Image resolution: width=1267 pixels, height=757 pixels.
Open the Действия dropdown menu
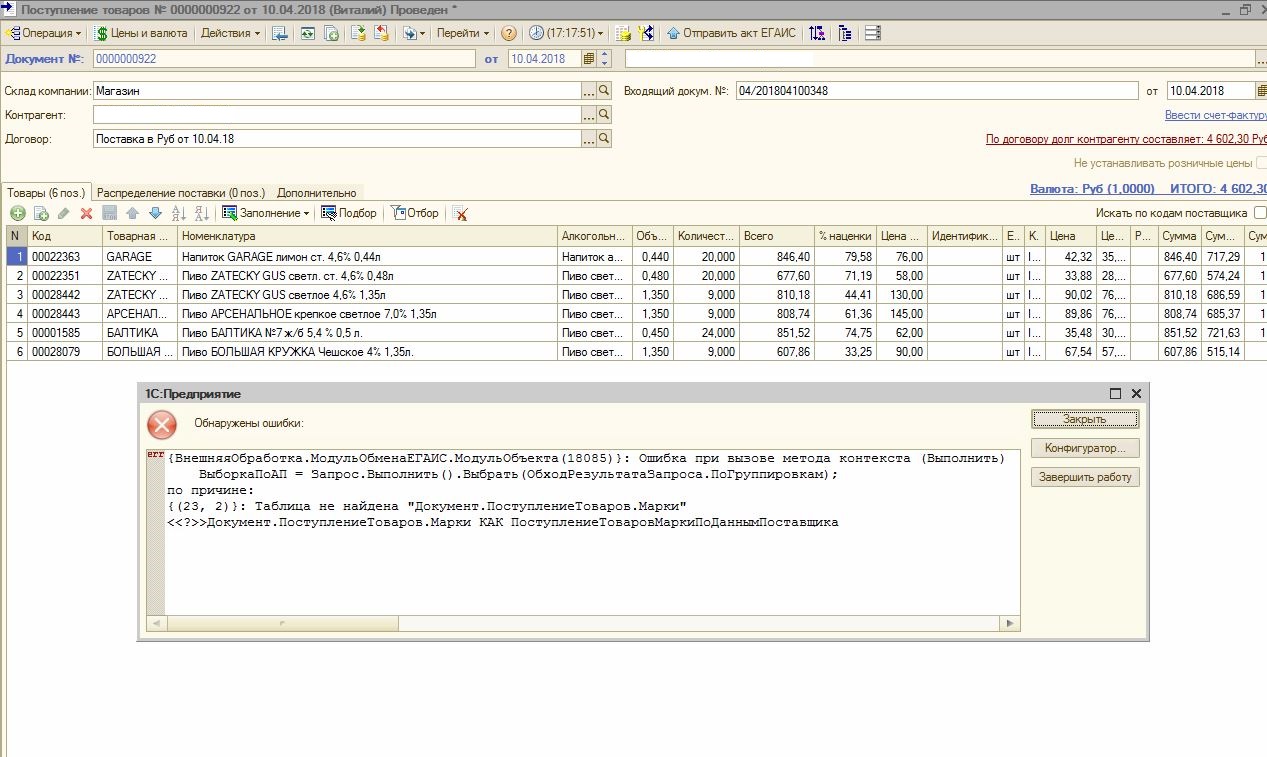(x=230, y=33)
